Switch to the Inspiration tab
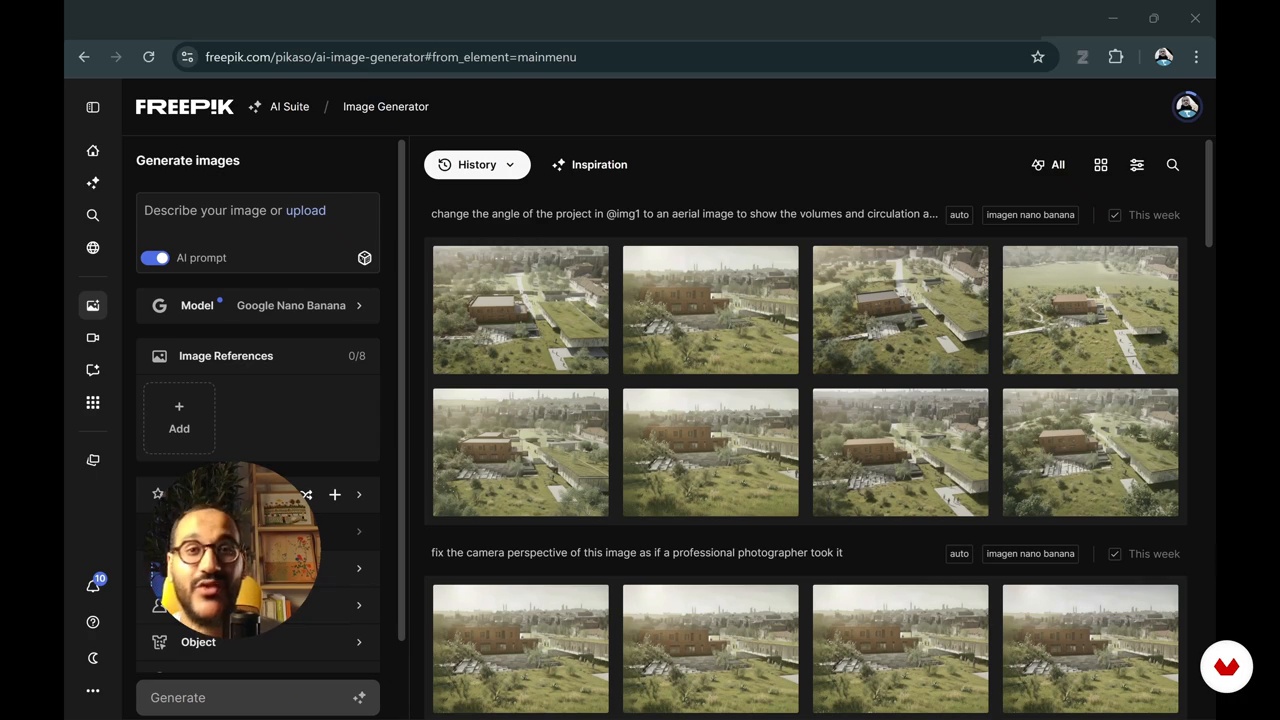This screenshot has width=1280, height=720. tap(589, 165)
